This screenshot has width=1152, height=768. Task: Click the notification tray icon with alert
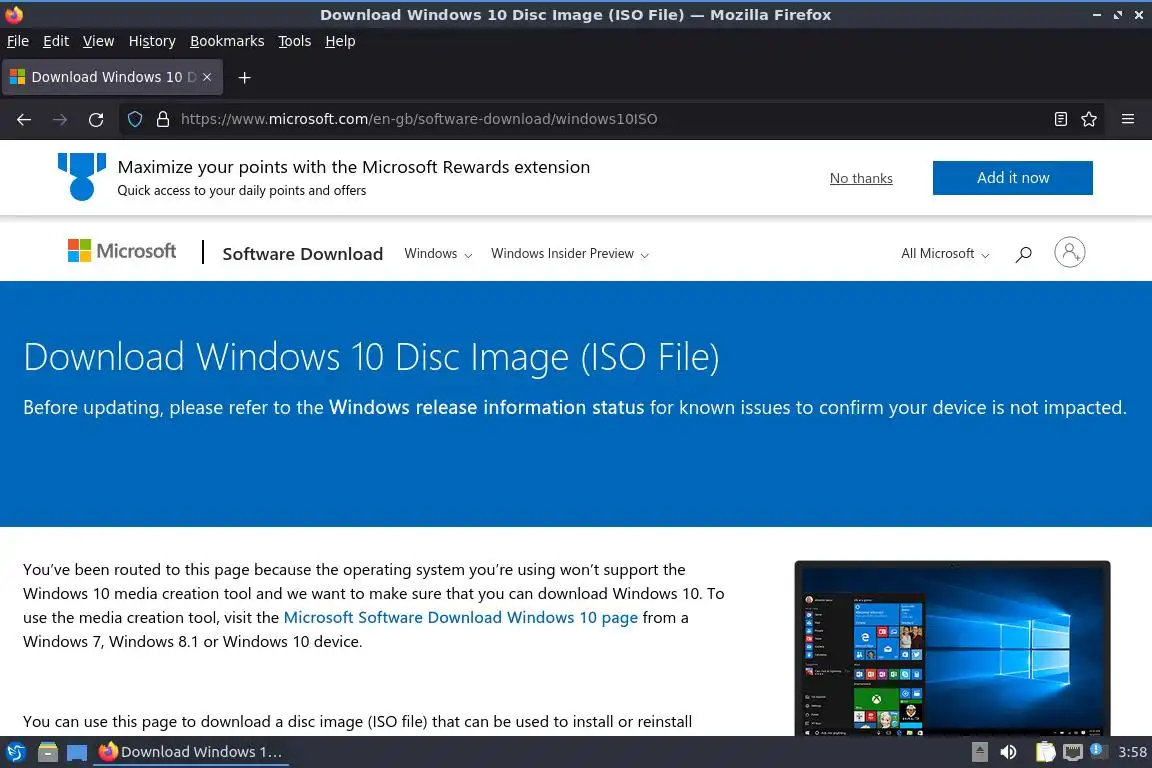click(x=1097, y=750)
